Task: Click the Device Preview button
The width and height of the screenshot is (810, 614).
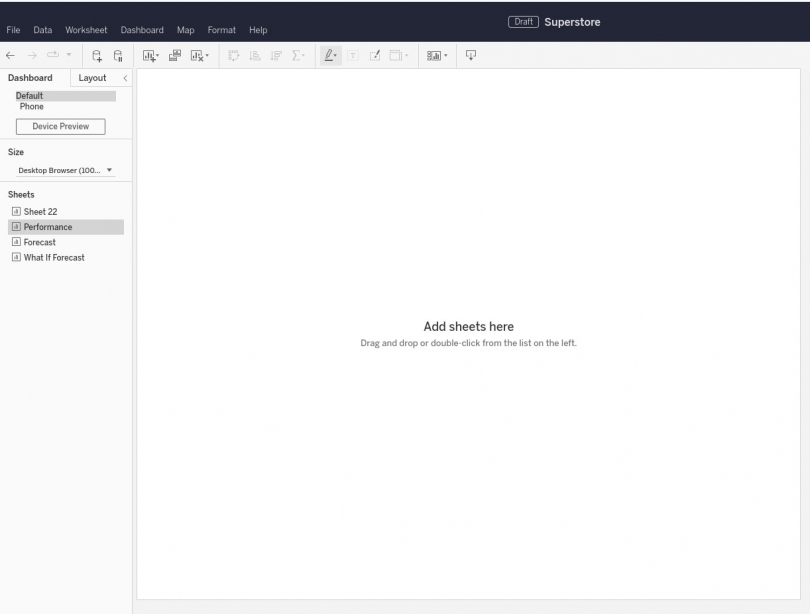Action: point(60,126)
